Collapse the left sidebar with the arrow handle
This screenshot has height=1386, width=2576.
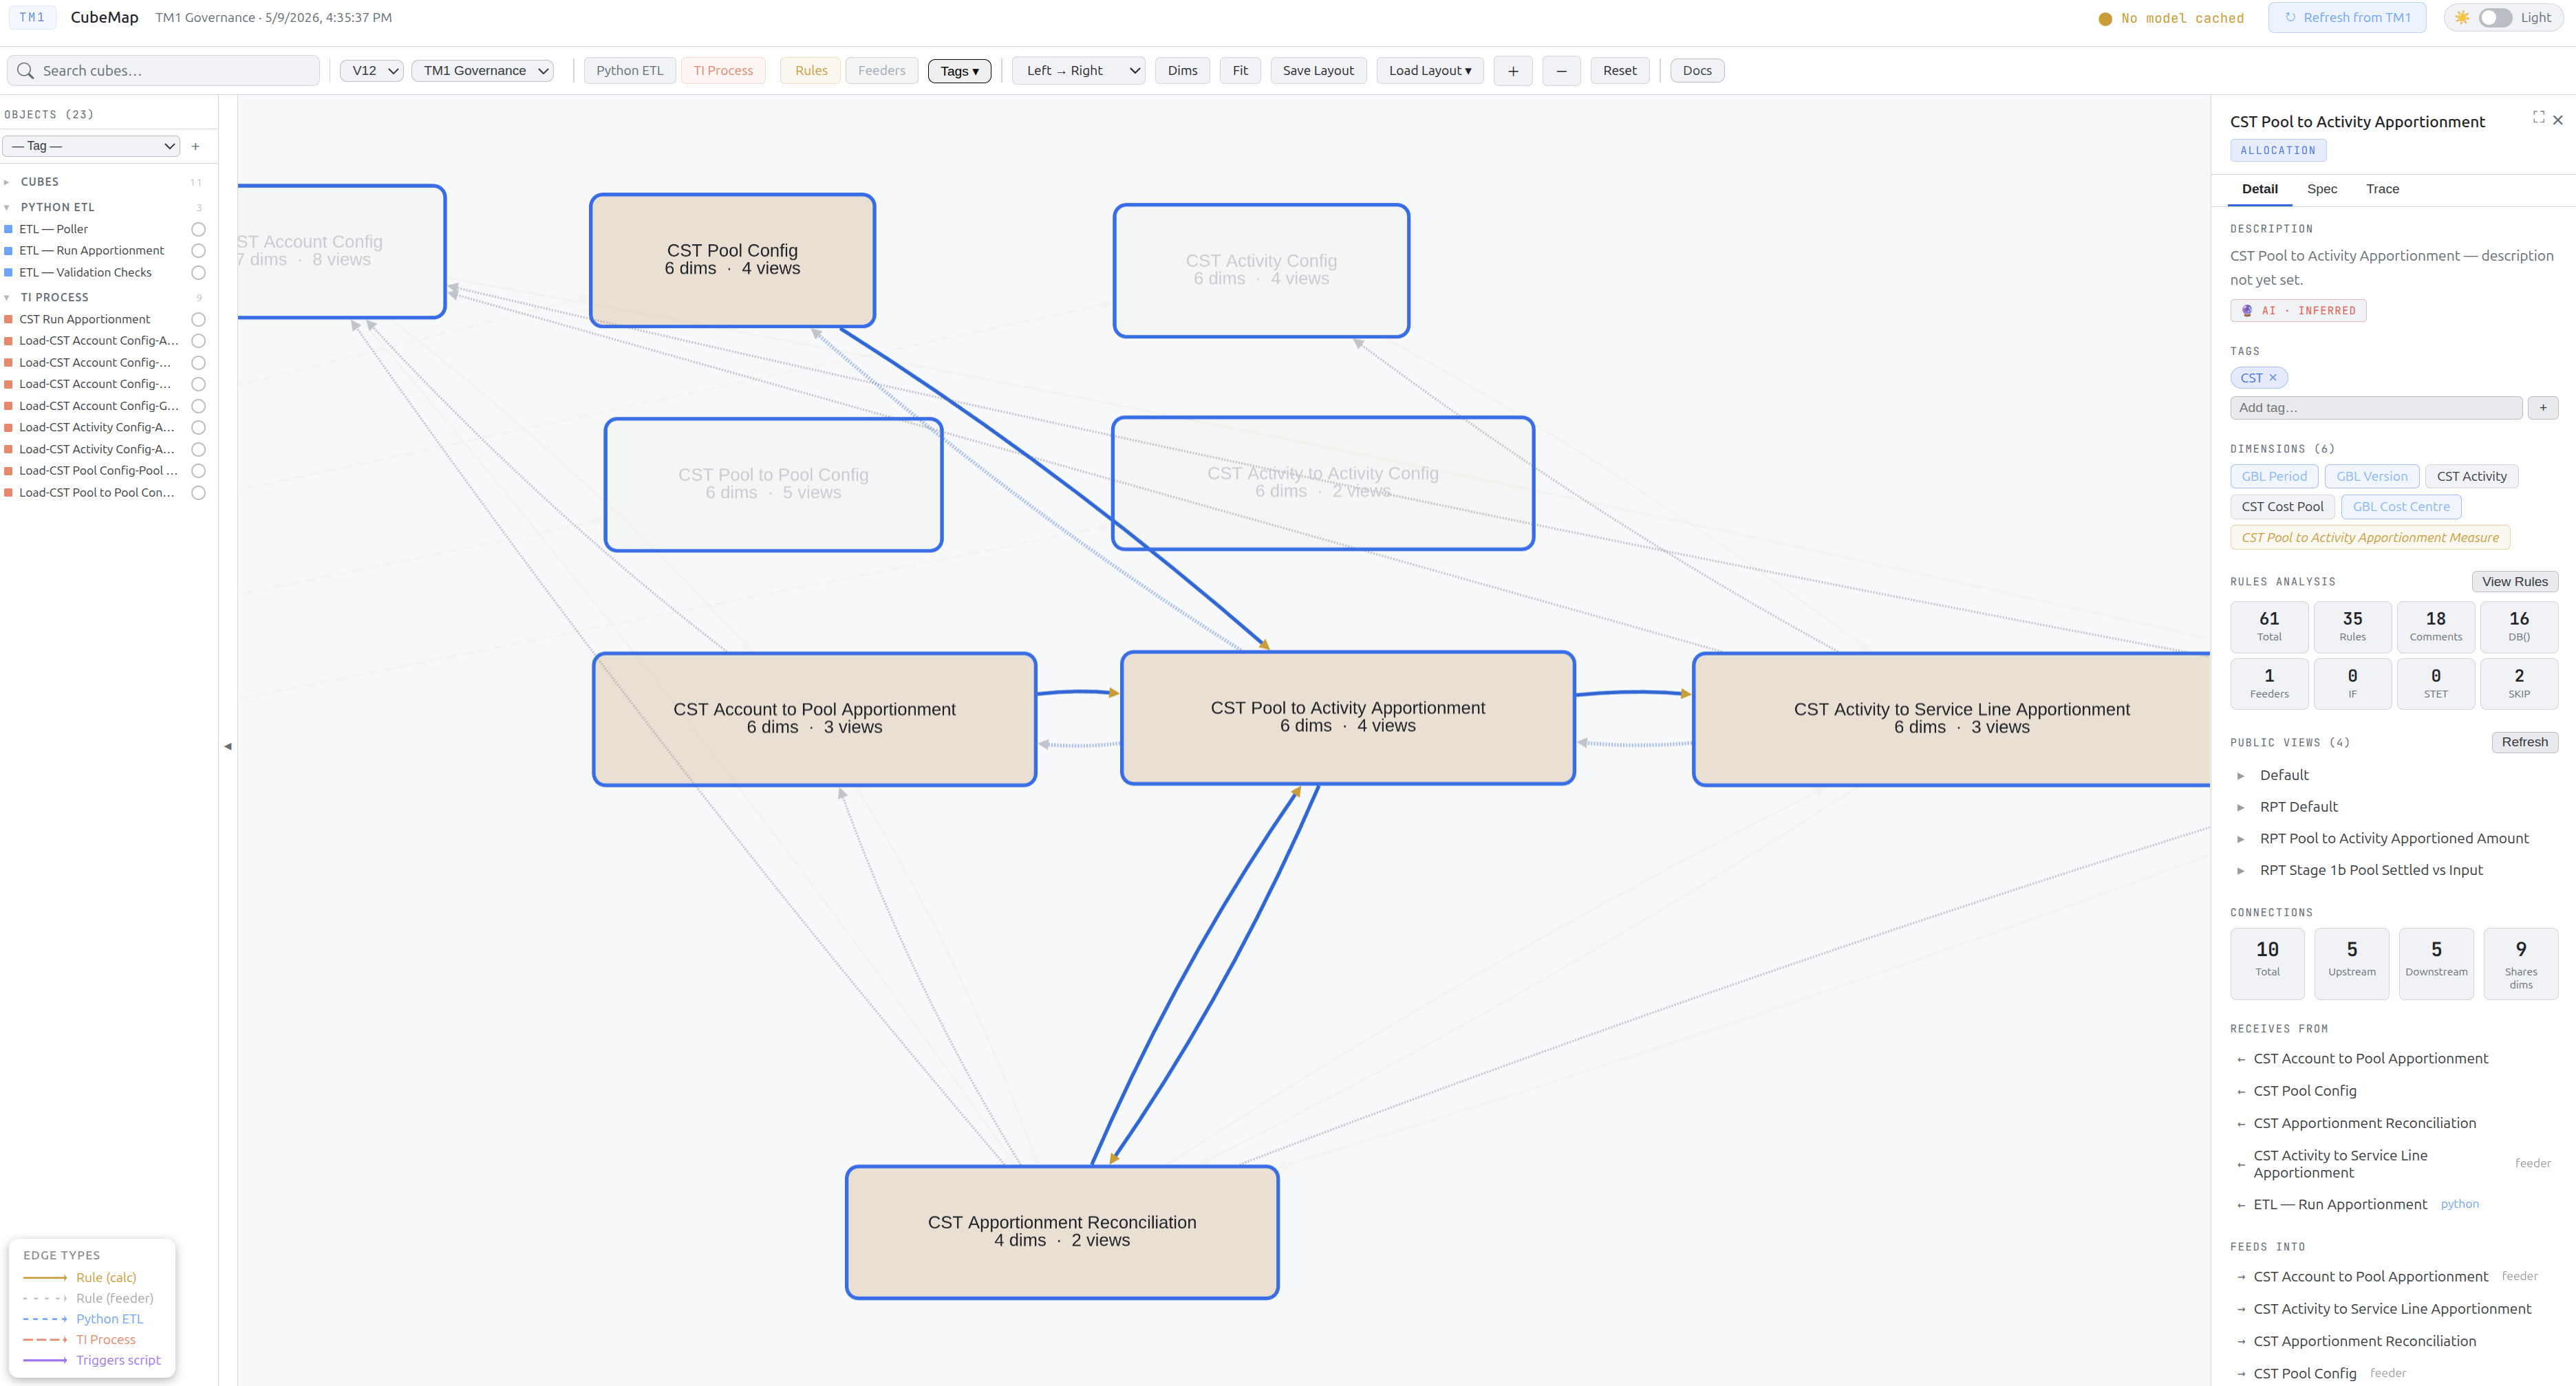(228, 746)
